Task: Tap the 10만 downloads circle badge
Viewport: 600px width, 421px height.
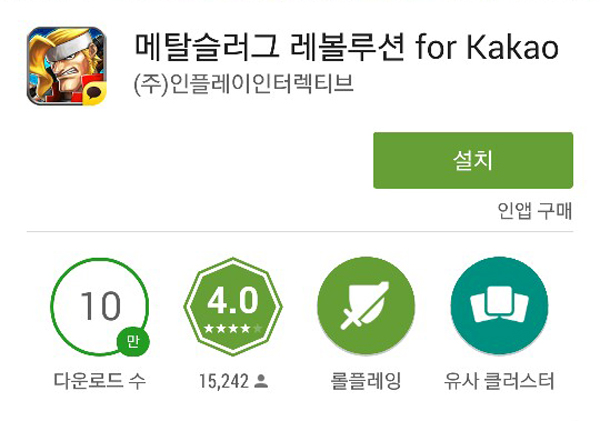Action: click(100, 307)
